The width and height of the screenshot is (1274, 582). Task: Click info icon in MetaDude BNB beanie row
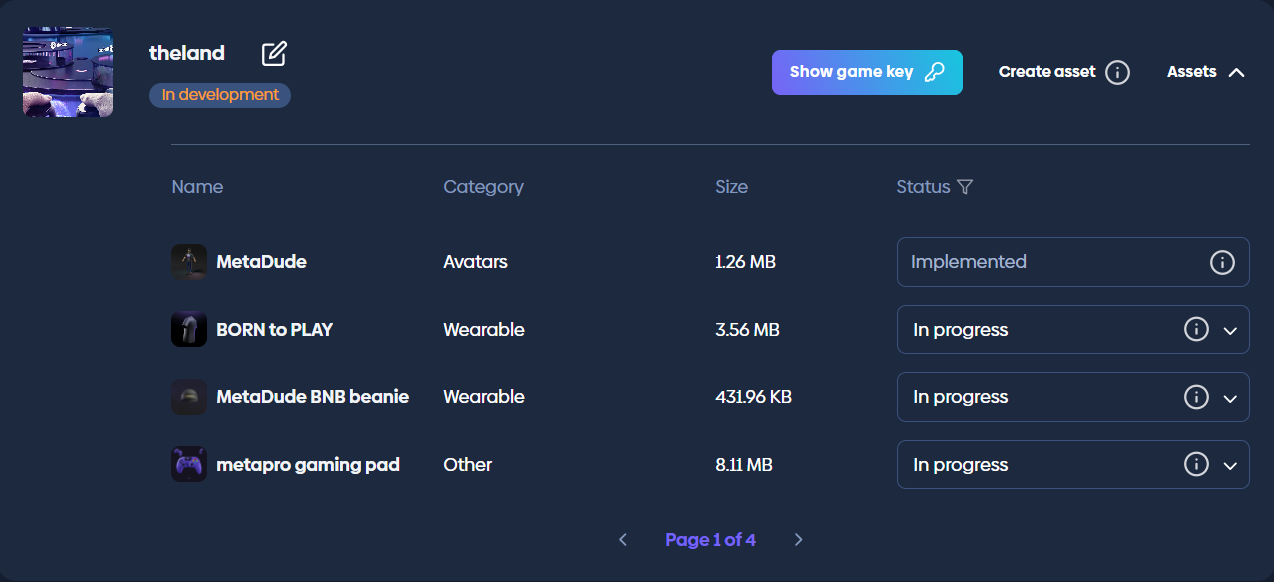[x=1196, y=397]
